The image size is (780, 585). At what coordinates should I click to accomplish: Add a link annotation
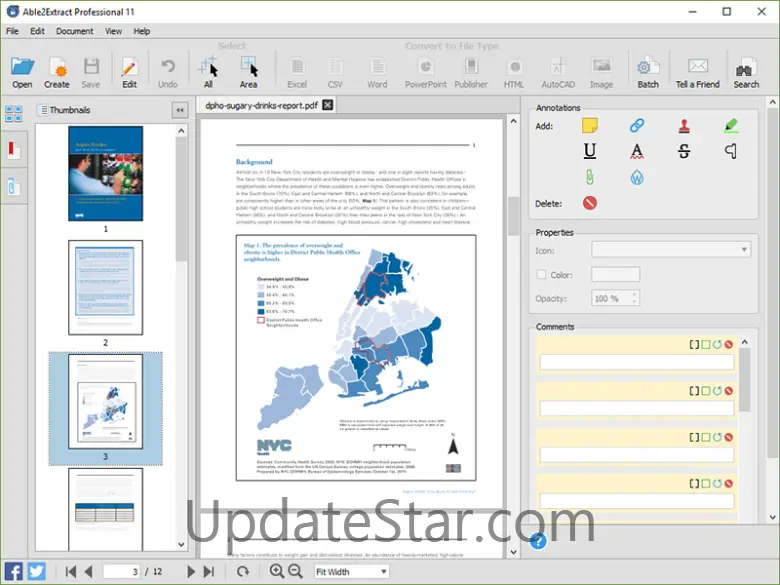click(x=637, y=125)
